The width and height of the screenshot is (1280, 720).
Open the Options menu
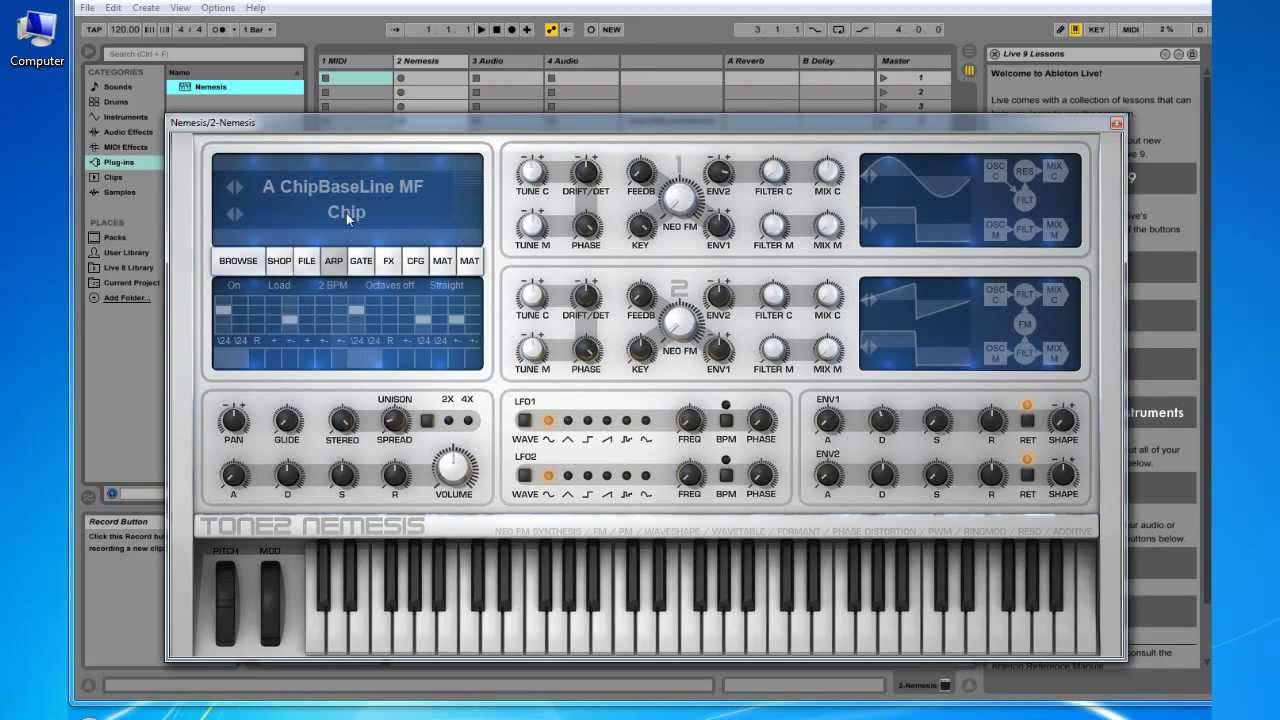click(x=217, y=8)
